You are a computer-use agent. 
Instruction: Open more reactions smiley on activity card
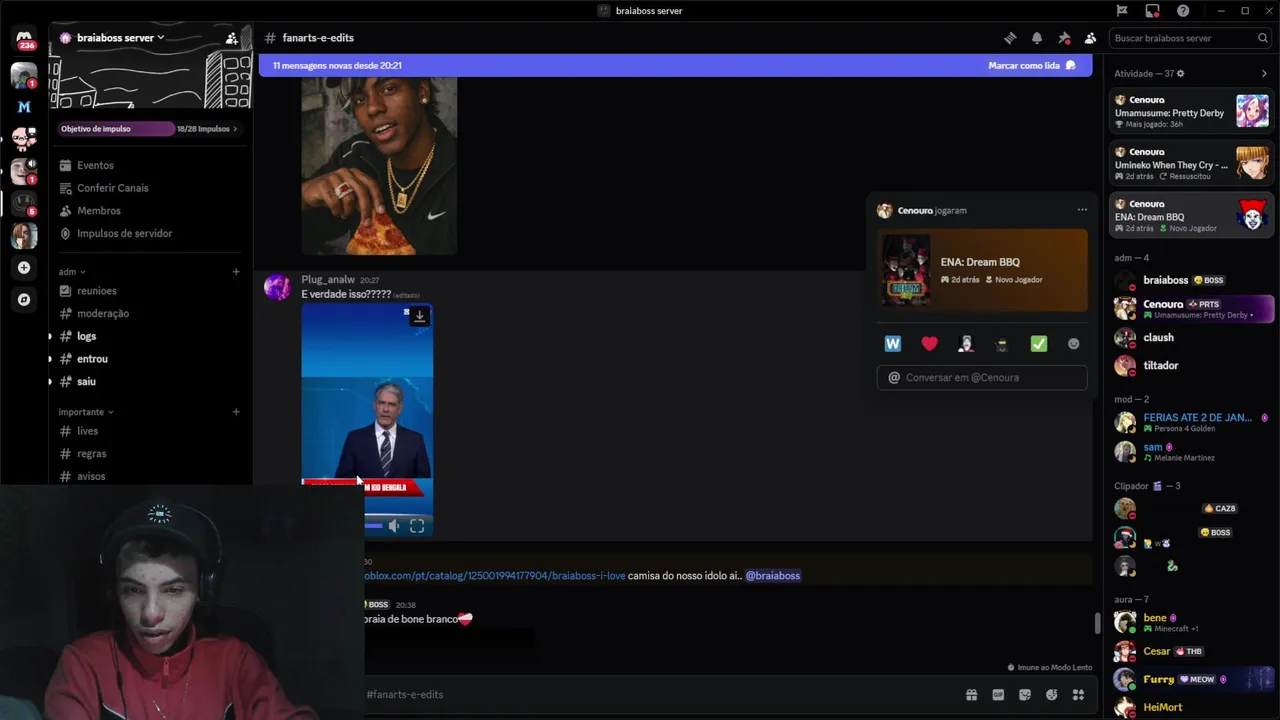[x=1074, y=344]
